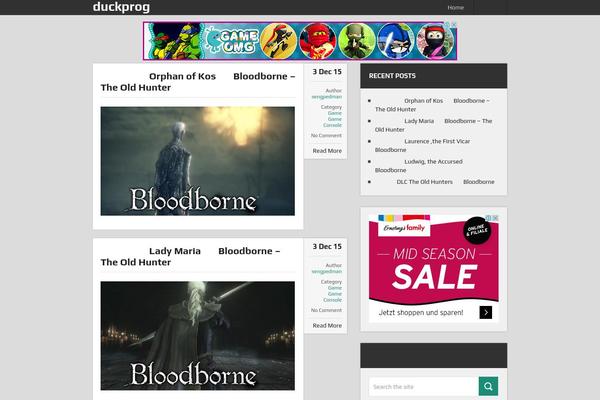Open Game Console category on Orphan of Kos post
The height and width of the screenshot is (400, 600).
(x=333, y=122)
